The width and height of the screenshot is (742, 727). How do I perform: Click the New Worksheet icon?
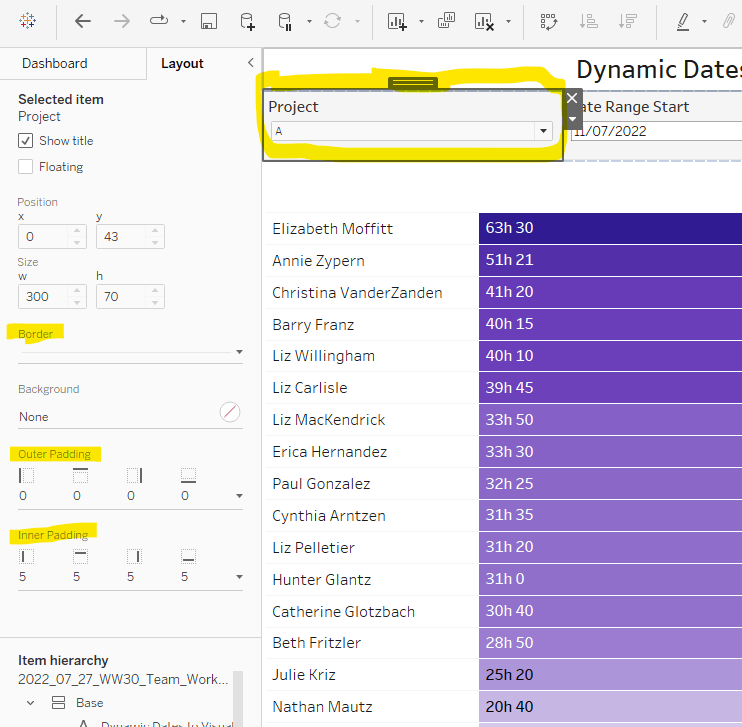[397, 21]
